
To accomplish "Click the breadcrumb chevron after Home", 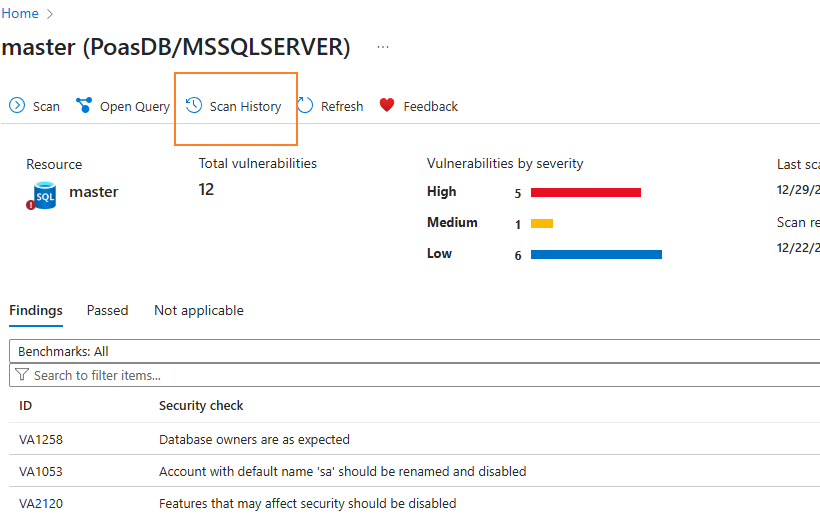I will tap(50, 14).
